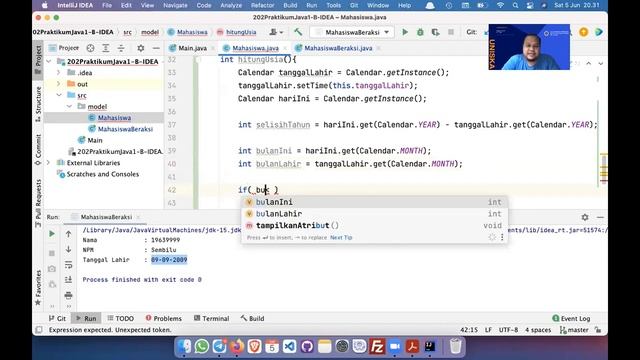Open the Refactor menu
The image size is (640, 360).
262,5
